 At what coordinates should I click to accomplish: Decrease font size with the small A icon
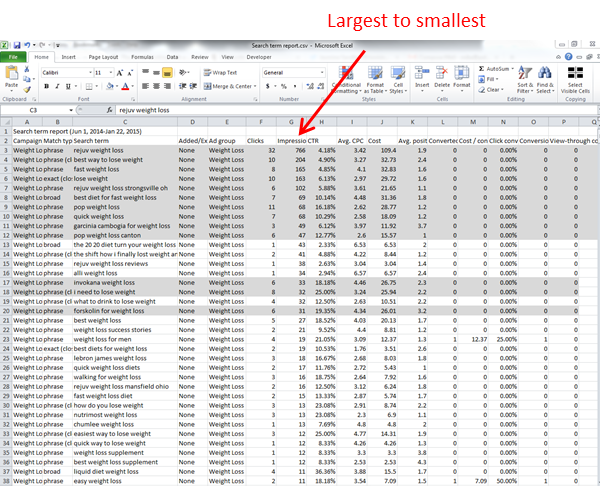130,73
